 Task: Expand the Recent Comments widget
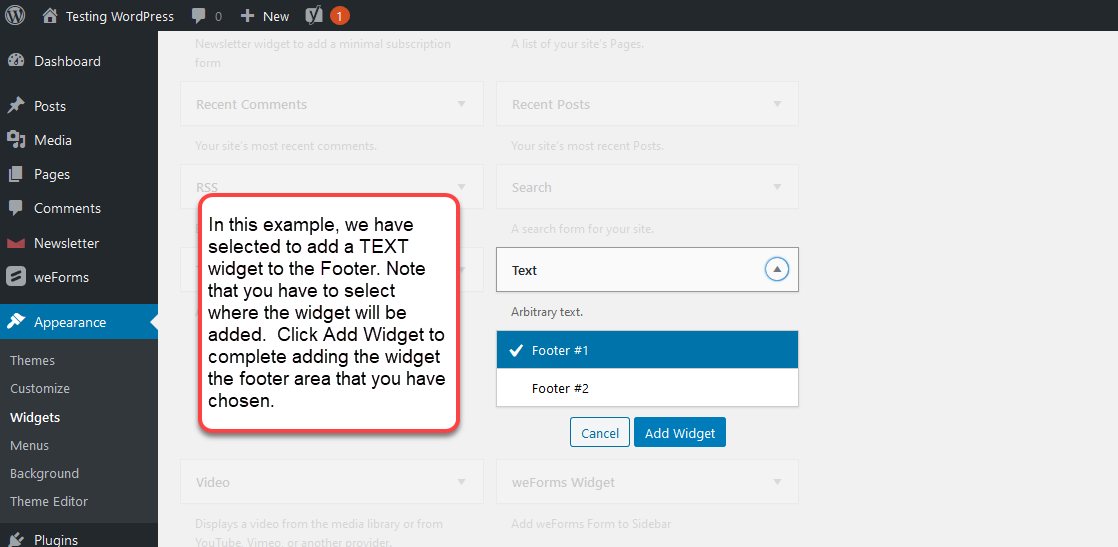pos(461,104)
